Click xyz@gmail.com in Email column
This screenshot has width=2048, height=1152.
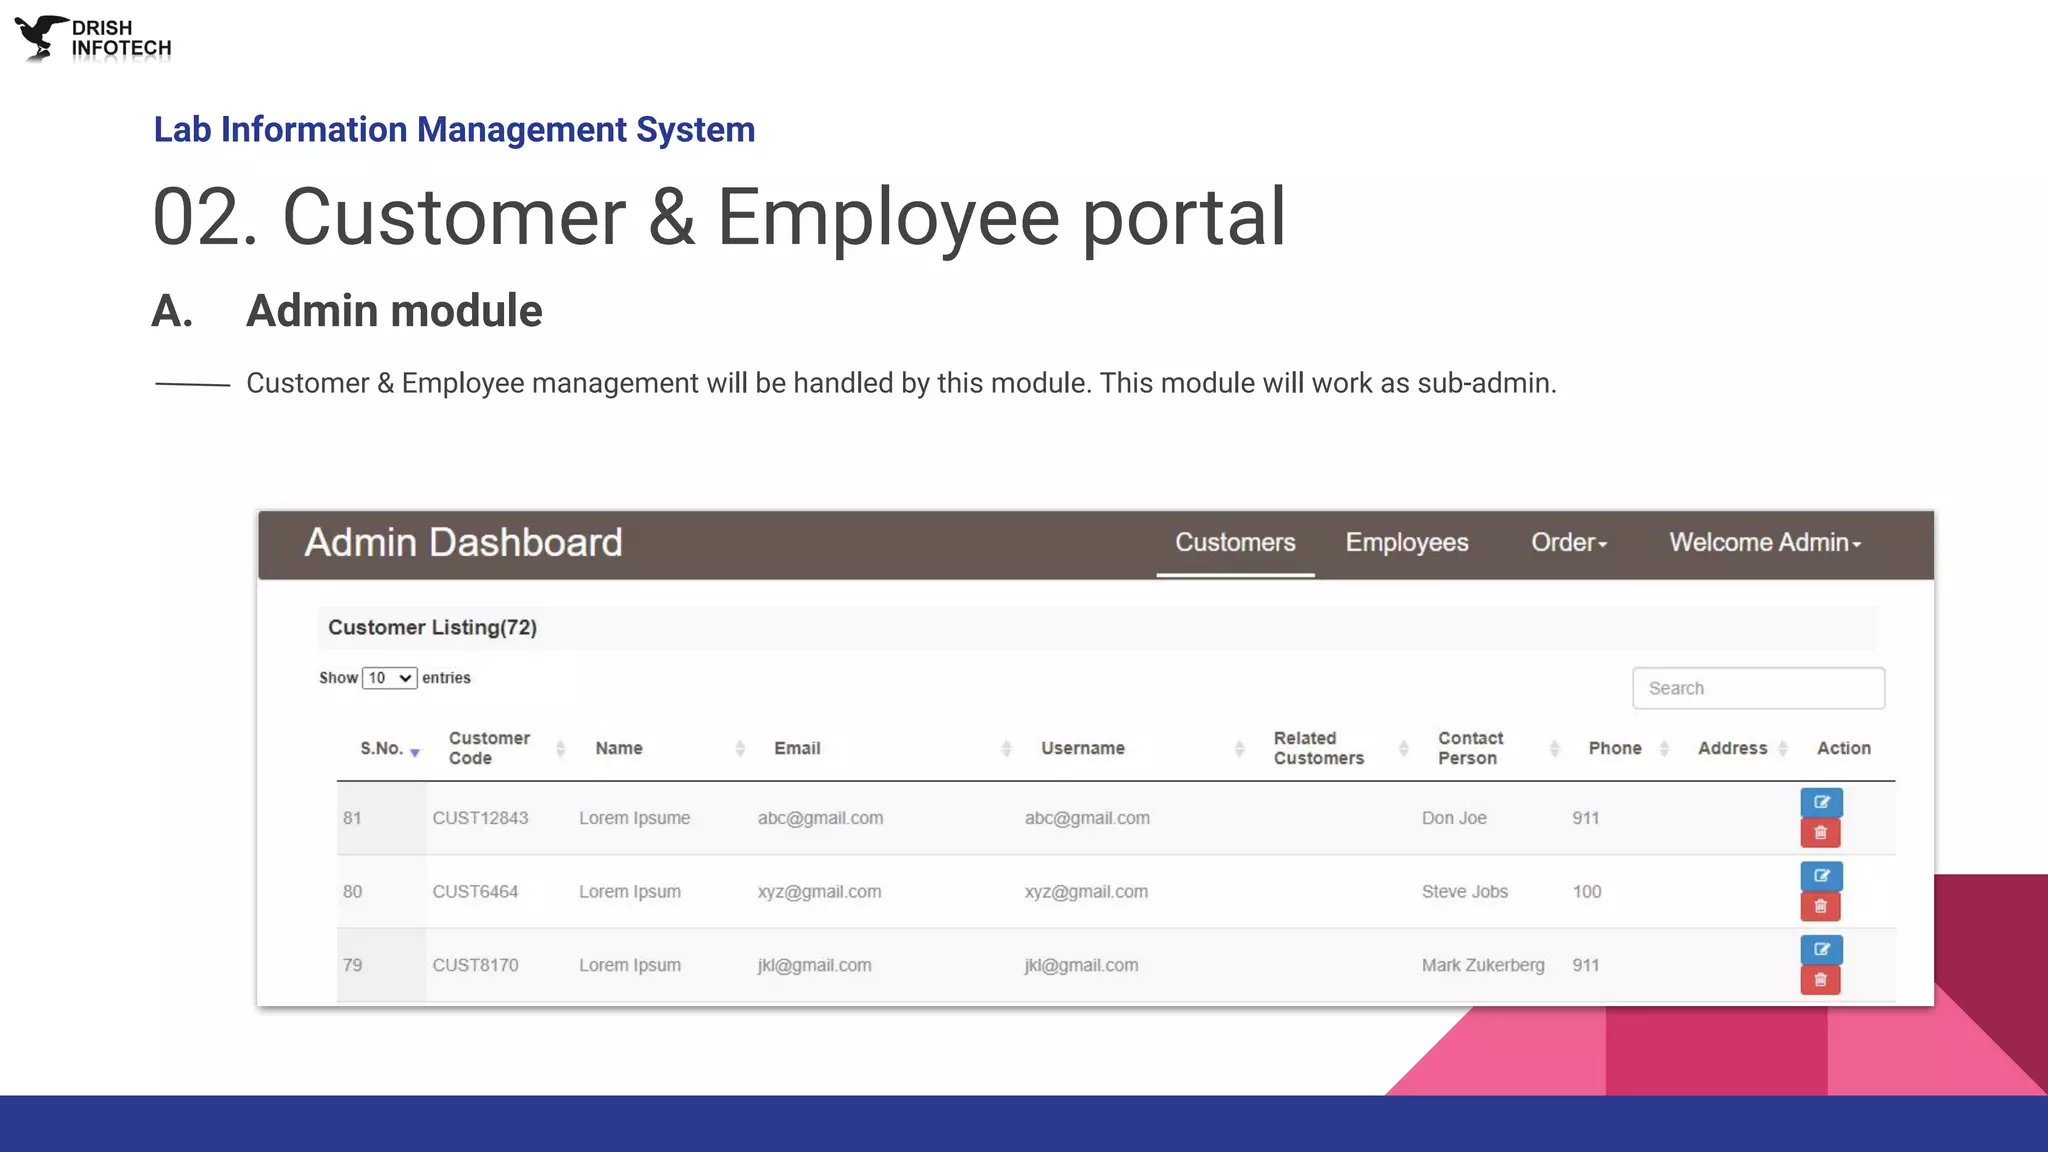[x=819, y=892]
